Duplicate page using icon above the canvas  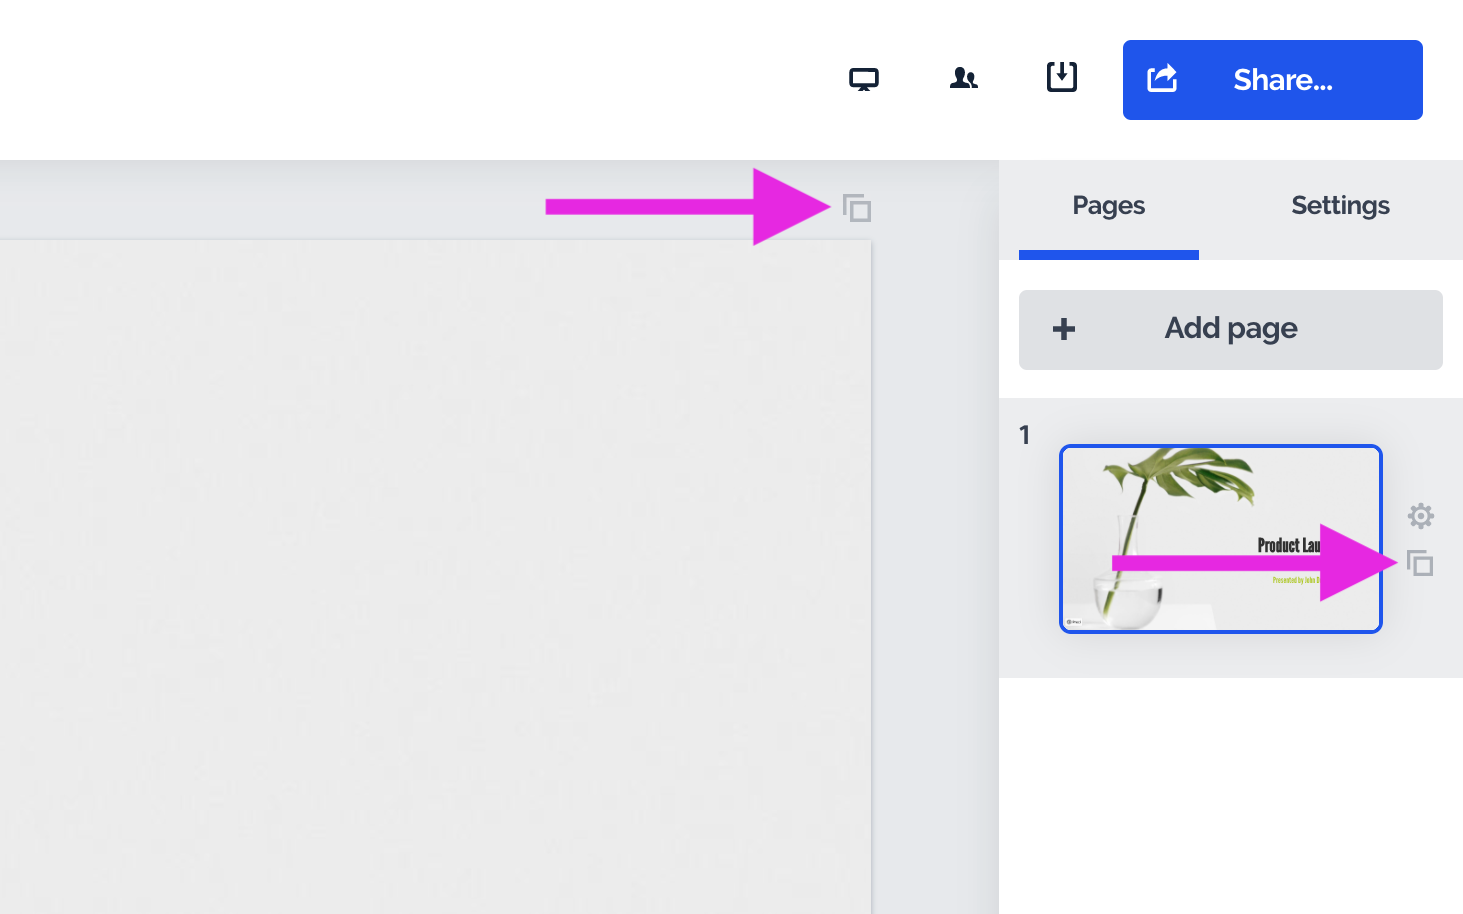[x=857, y=208]
